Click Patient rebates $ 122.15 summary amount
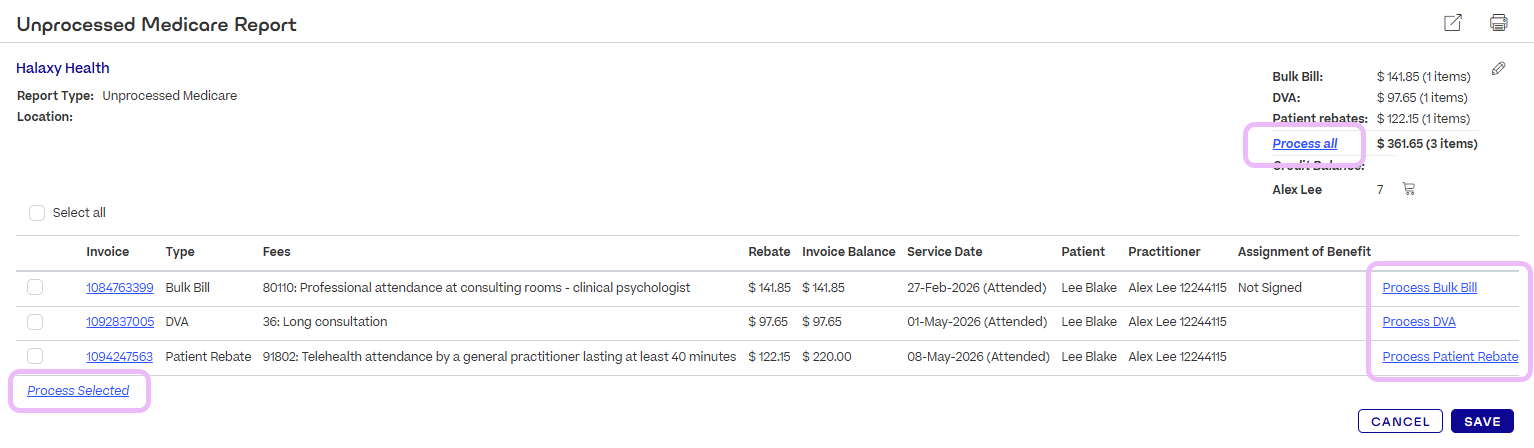This screenshot has height=448, width=1534. [1422, 120]
